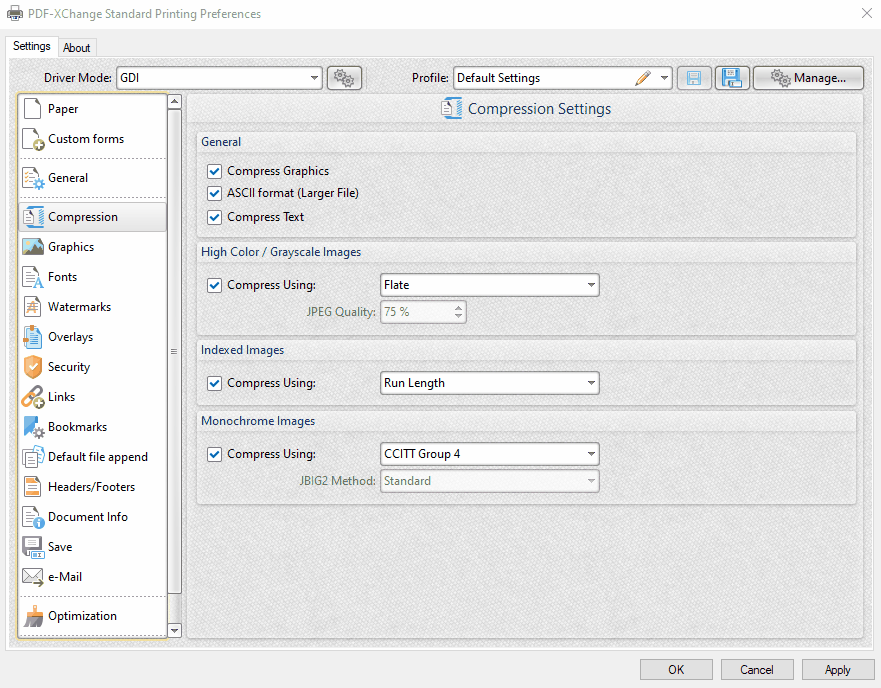
Task: Click the save profile as icon
Action: 732,78
